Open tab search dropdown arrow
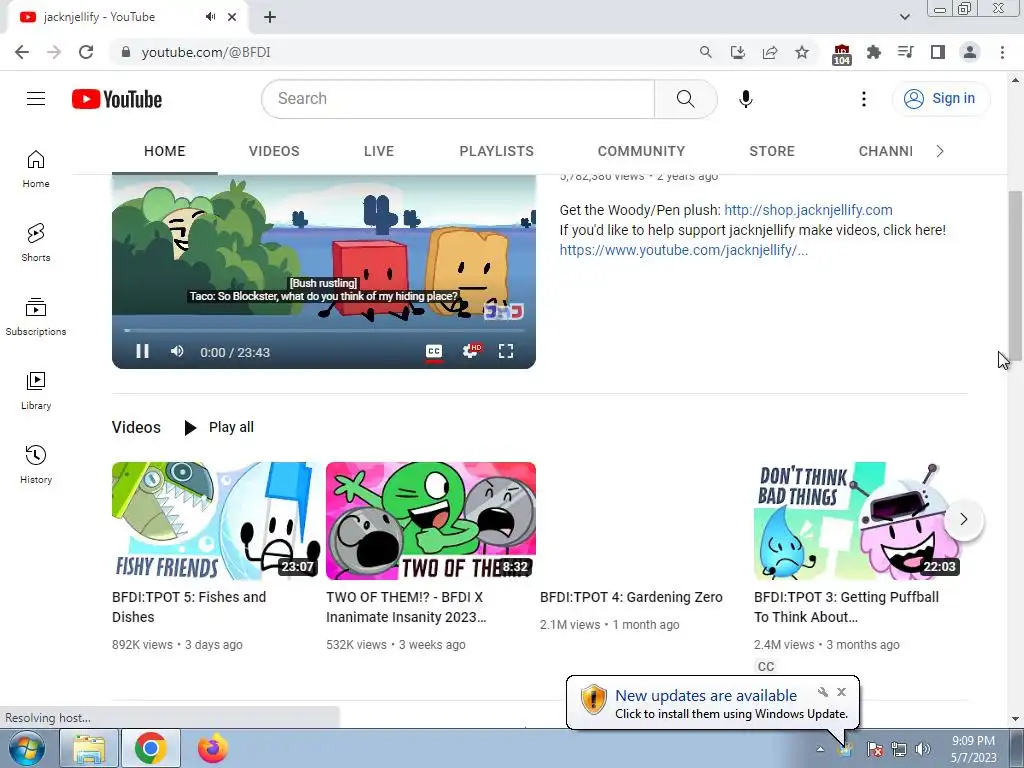This screenshot has width=1024, height=768. point(904,17)
